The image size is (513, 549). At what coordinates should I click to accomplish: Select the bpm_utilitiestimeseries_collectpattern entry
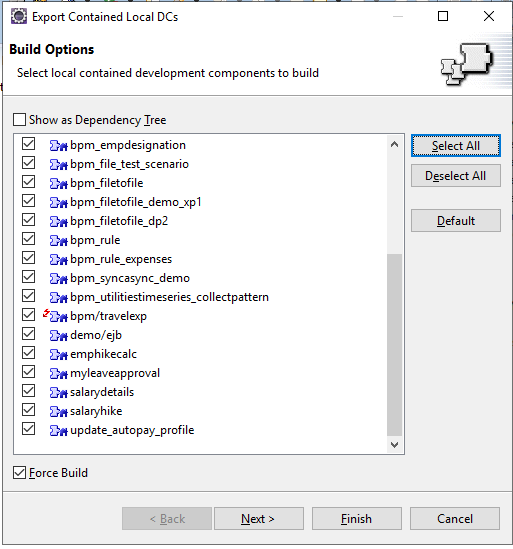click(169, 297)
